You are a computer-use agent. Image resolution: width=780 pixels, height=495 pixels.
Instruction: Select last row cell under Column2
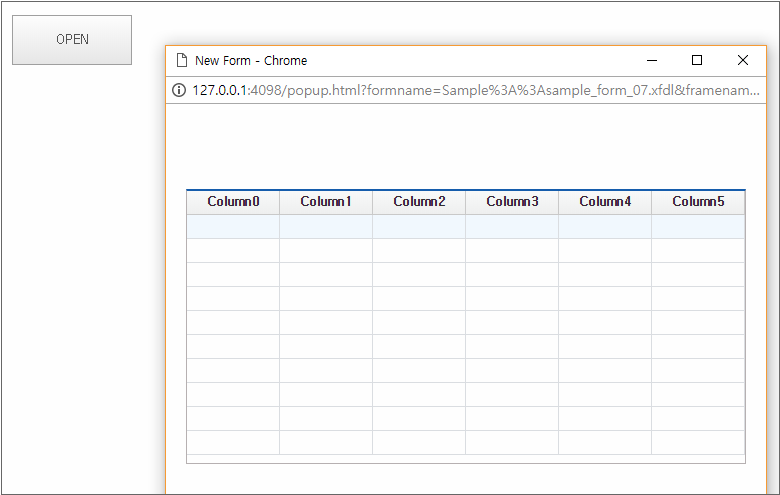pyautogui.click(x=419, y=443)
